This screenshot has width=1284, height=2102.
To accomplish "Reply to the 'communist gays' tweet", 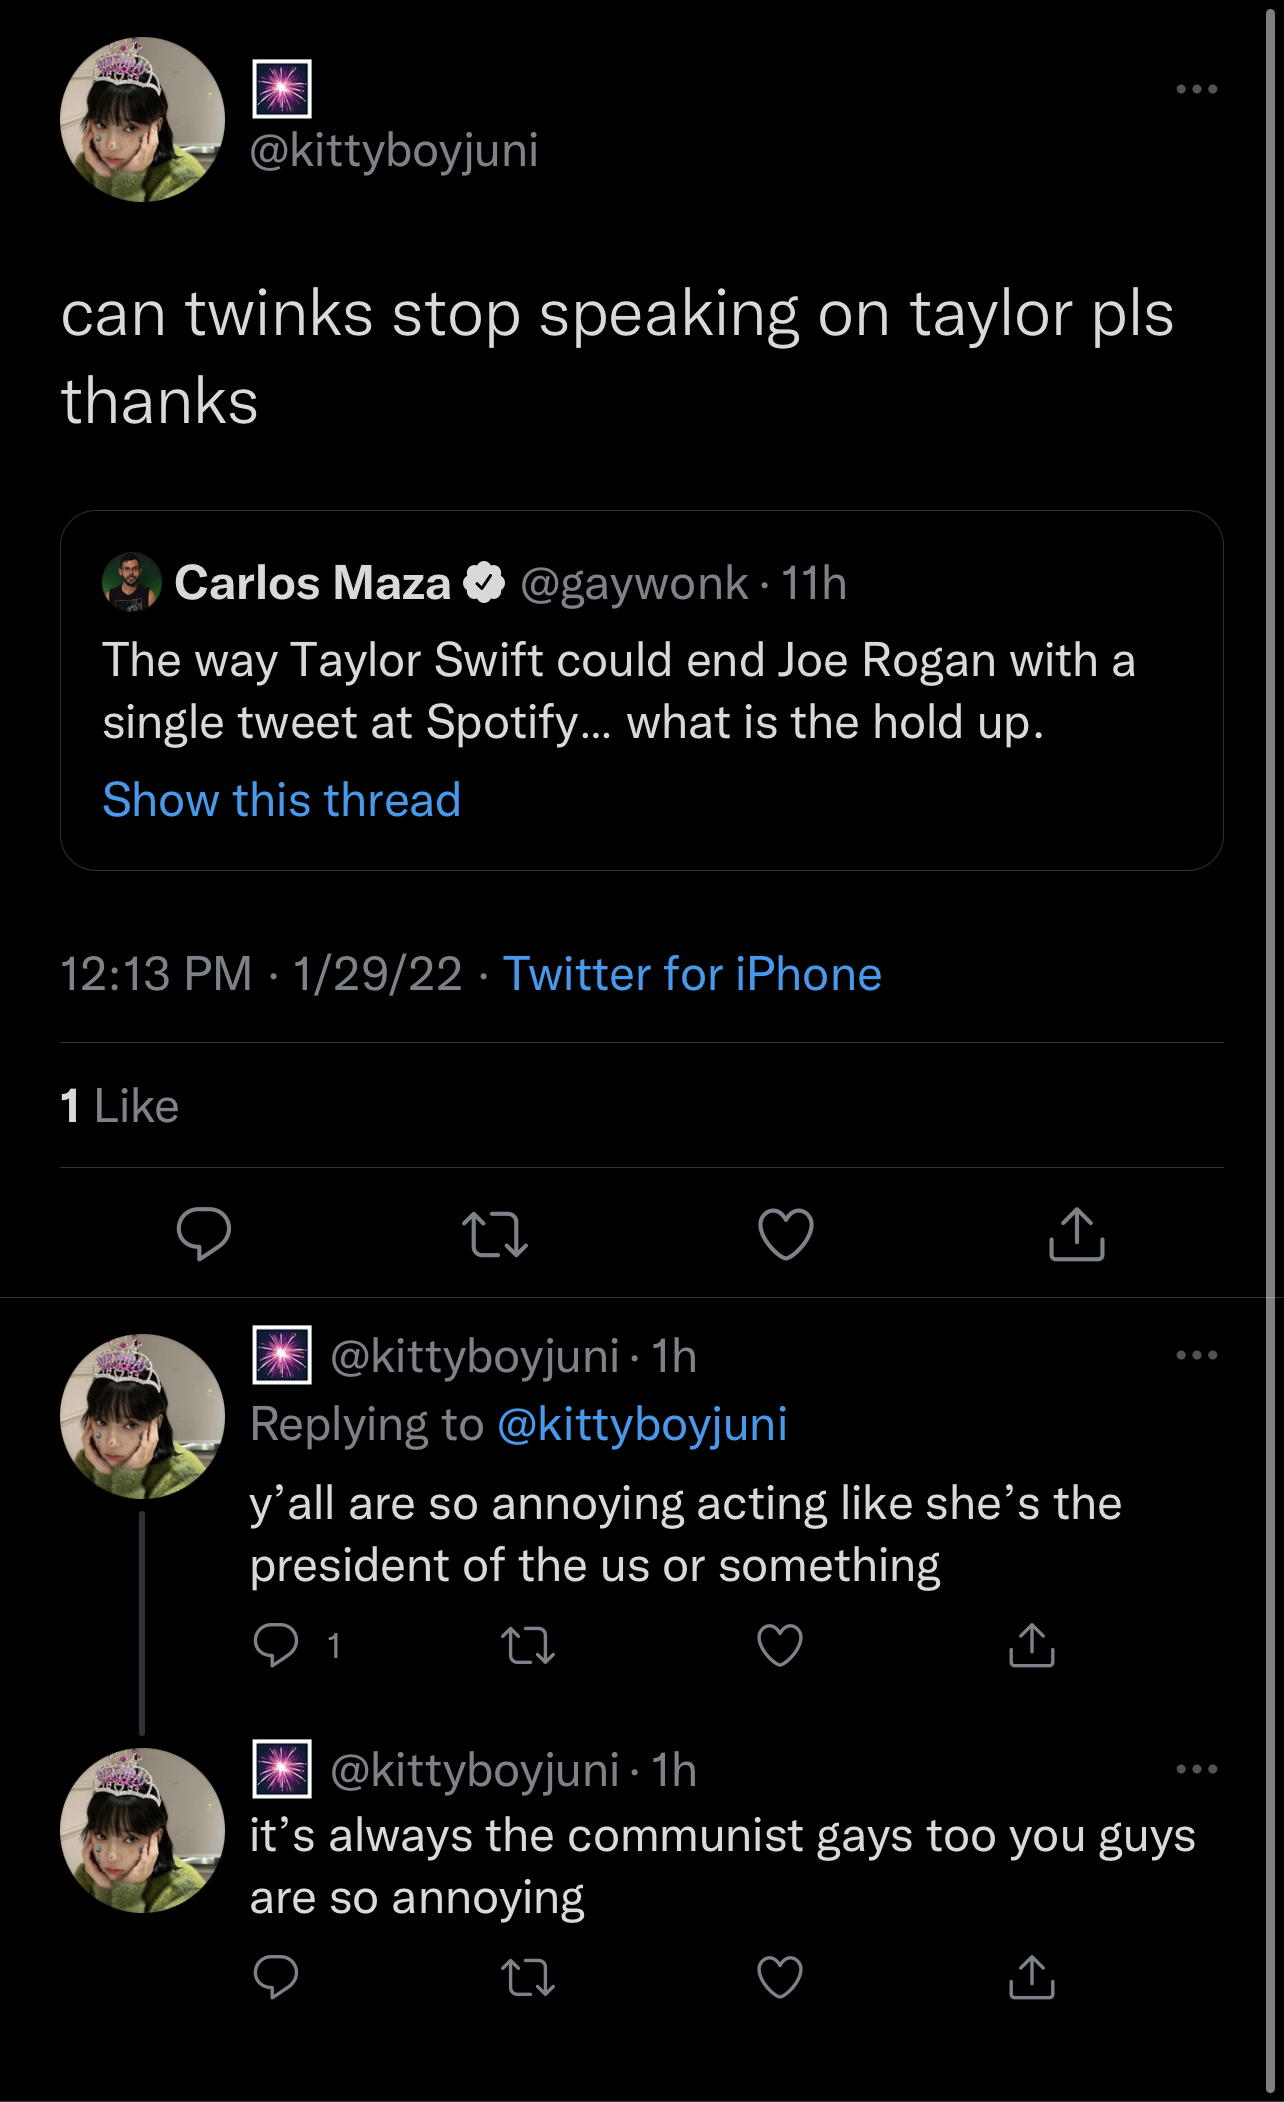I will tap(276, 1977).
